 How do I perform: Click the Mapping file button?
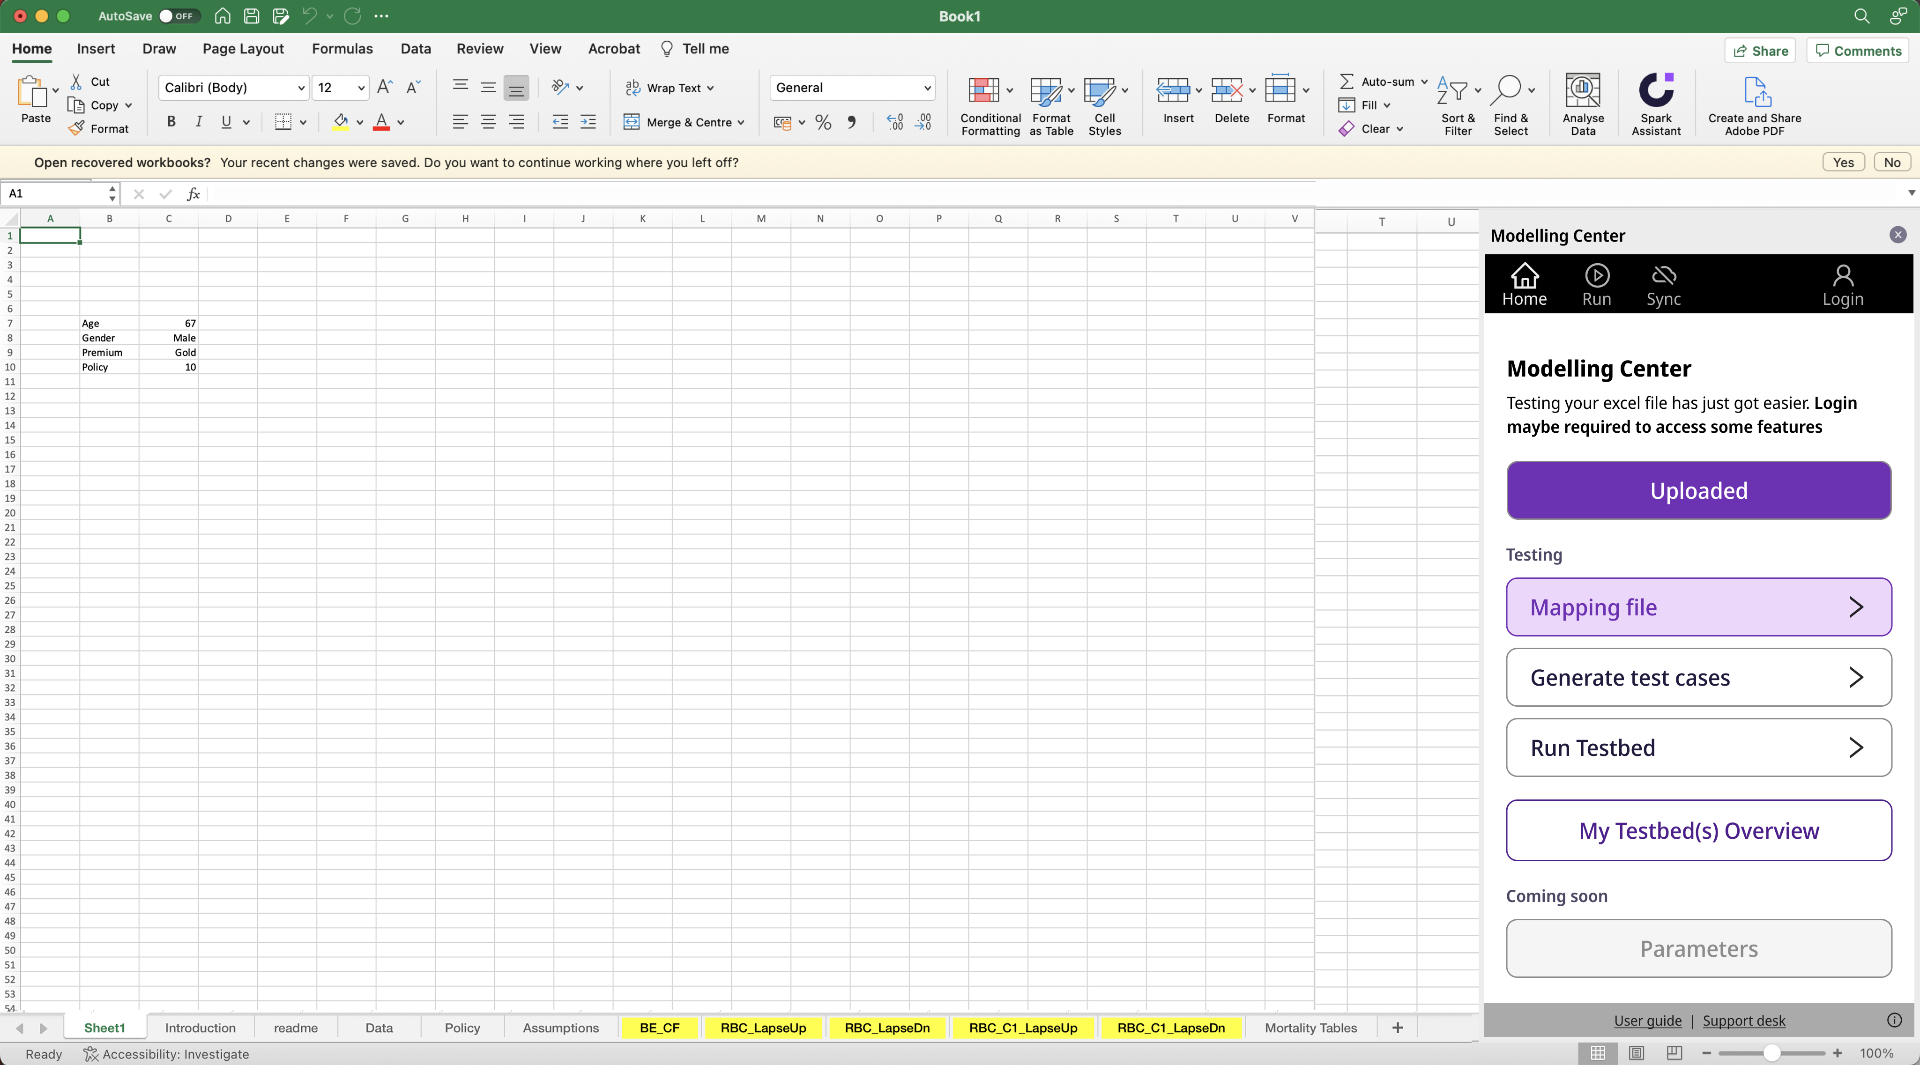click(x=1698, y=607)
